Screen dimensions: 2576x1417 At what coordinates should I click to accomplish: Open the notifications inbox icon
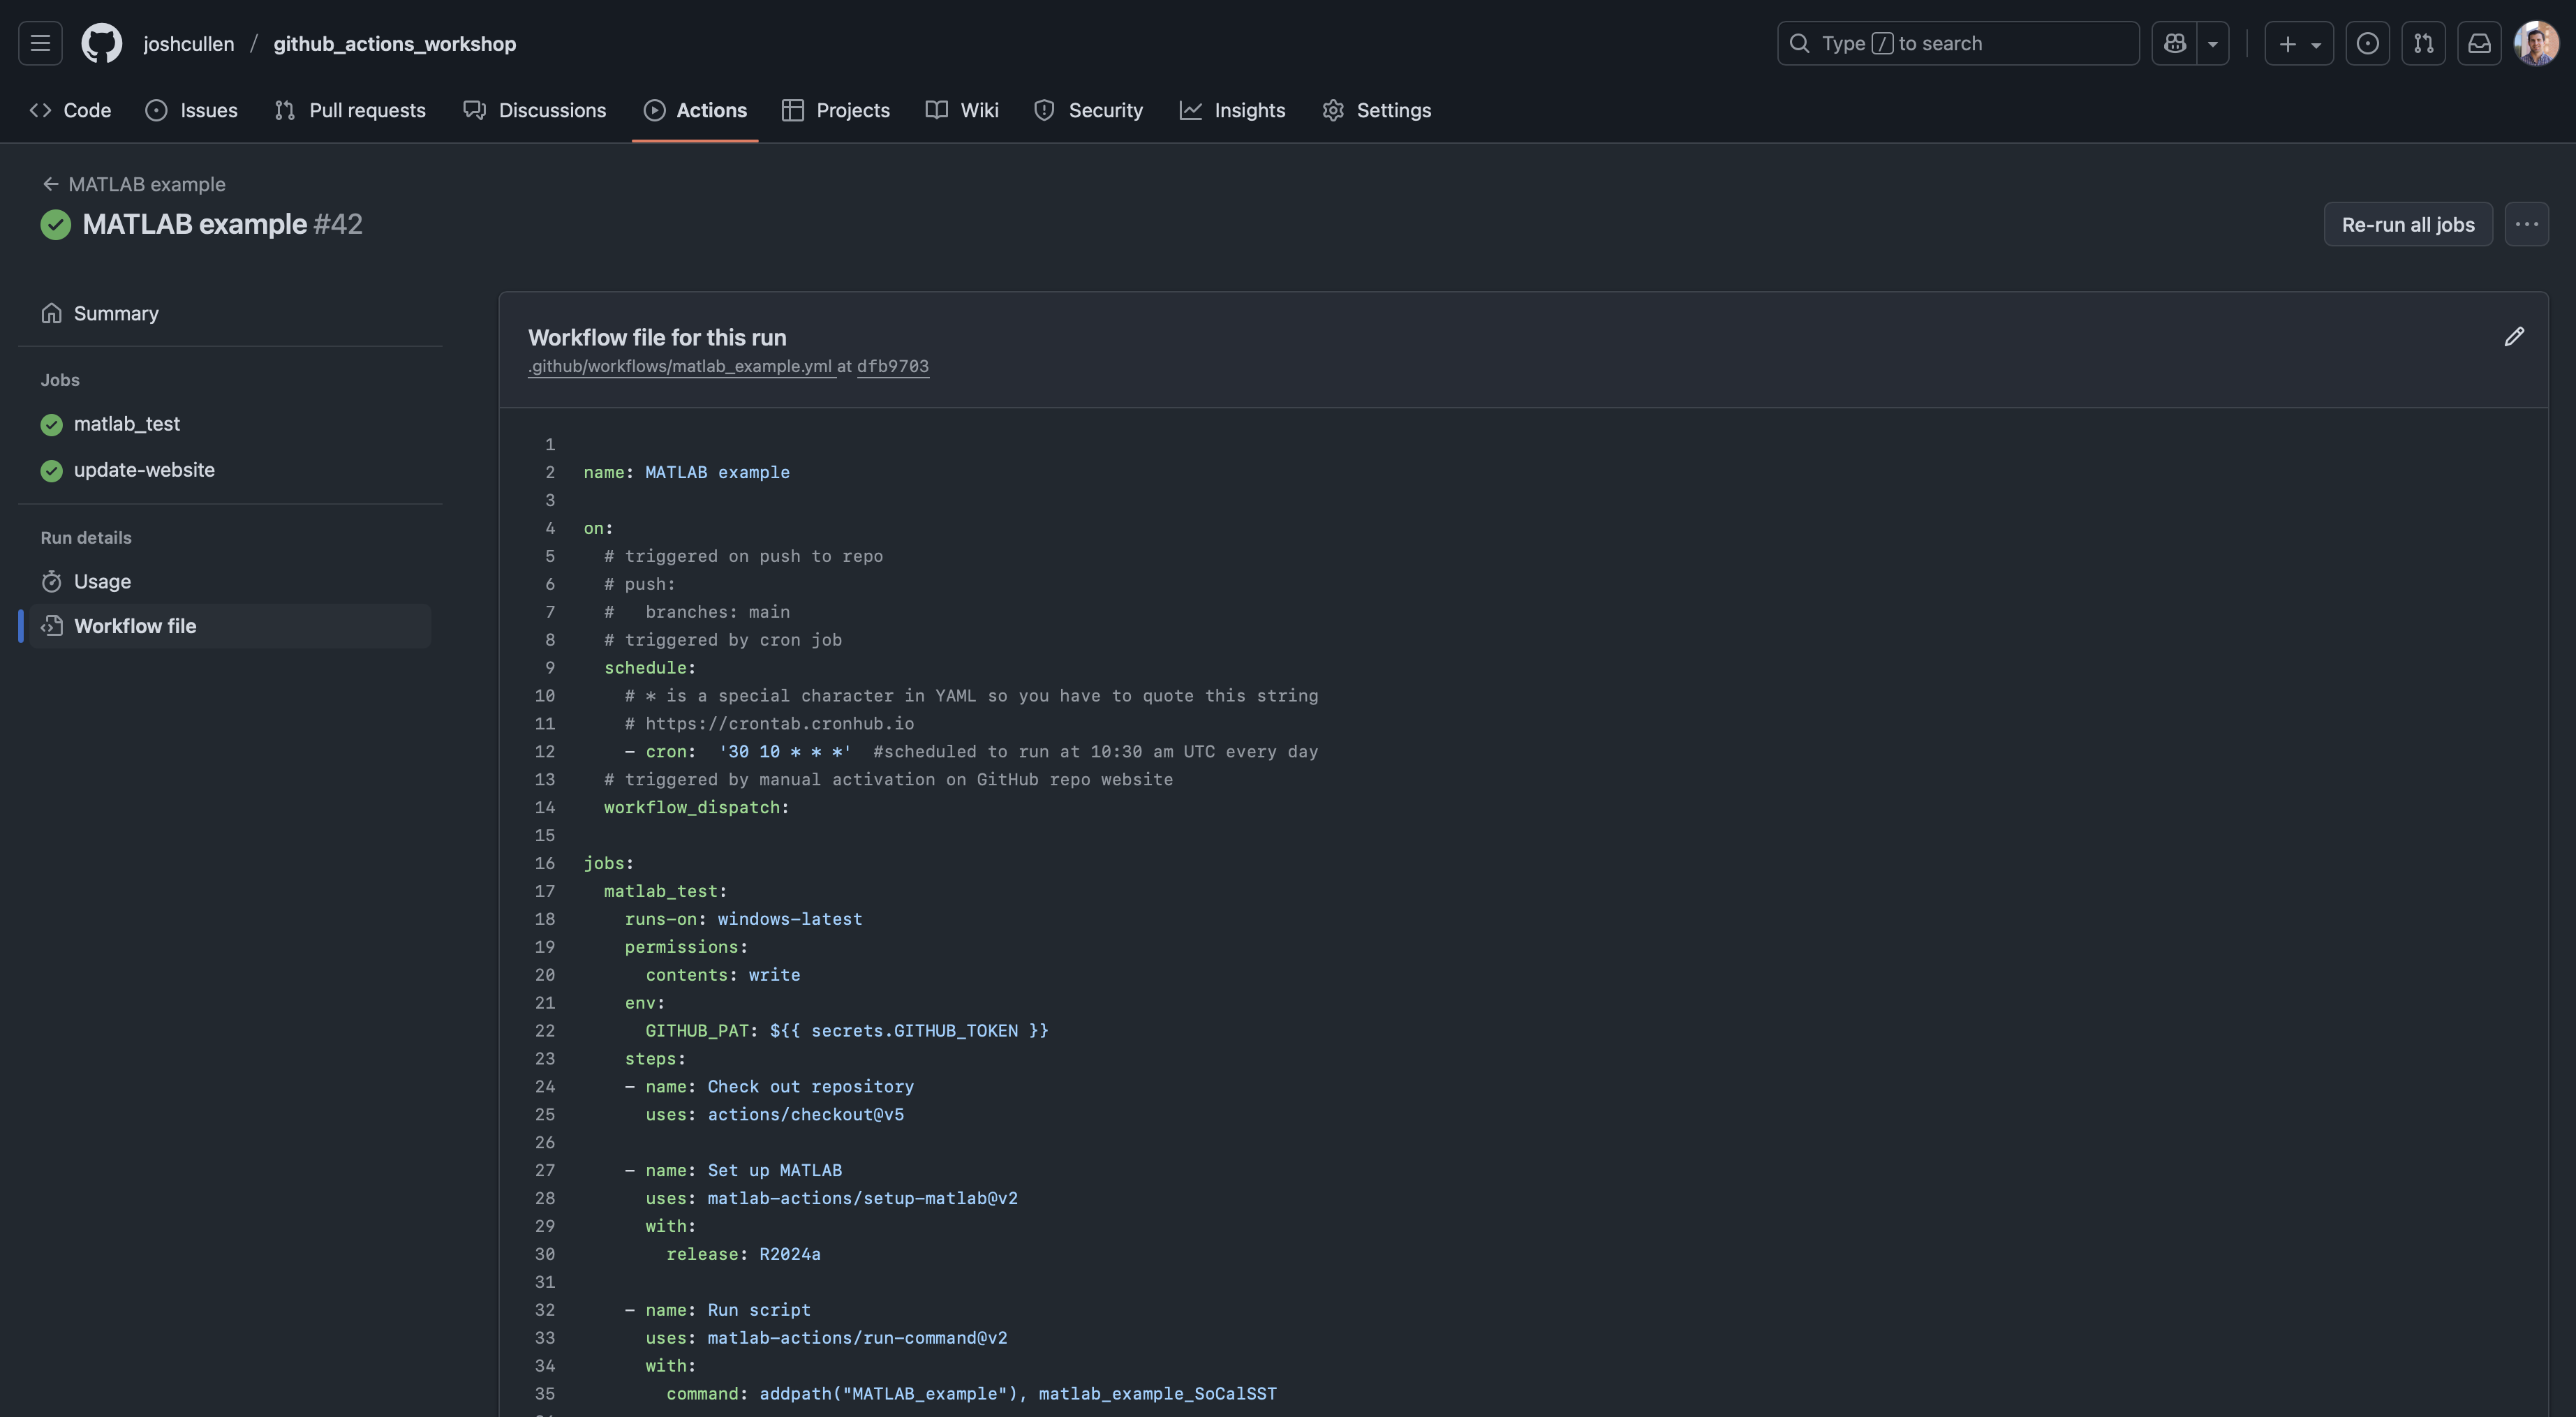(x=2479, y=43)
